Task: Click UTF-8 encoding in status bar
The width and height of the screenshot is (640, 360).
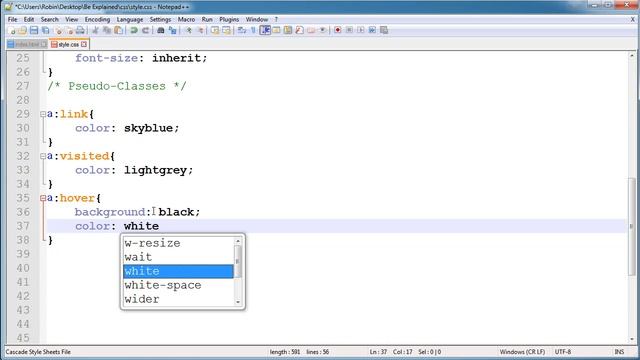Action: (563, 352)
